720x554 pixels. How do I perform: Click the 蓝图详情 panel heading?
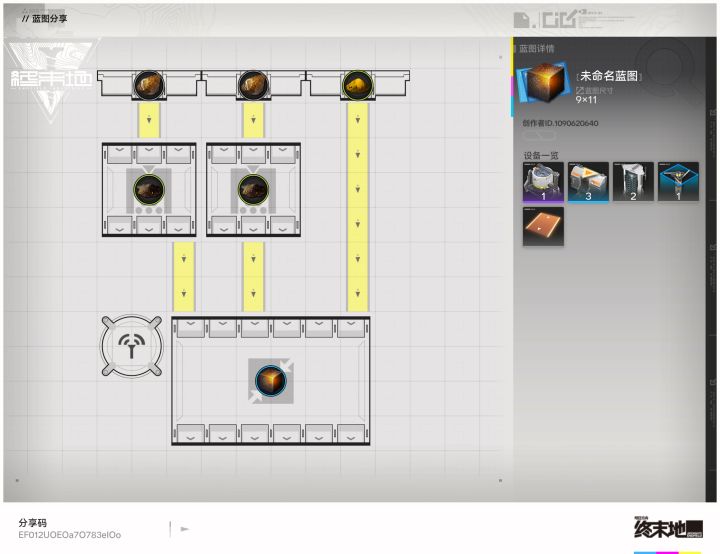point(536,49)
